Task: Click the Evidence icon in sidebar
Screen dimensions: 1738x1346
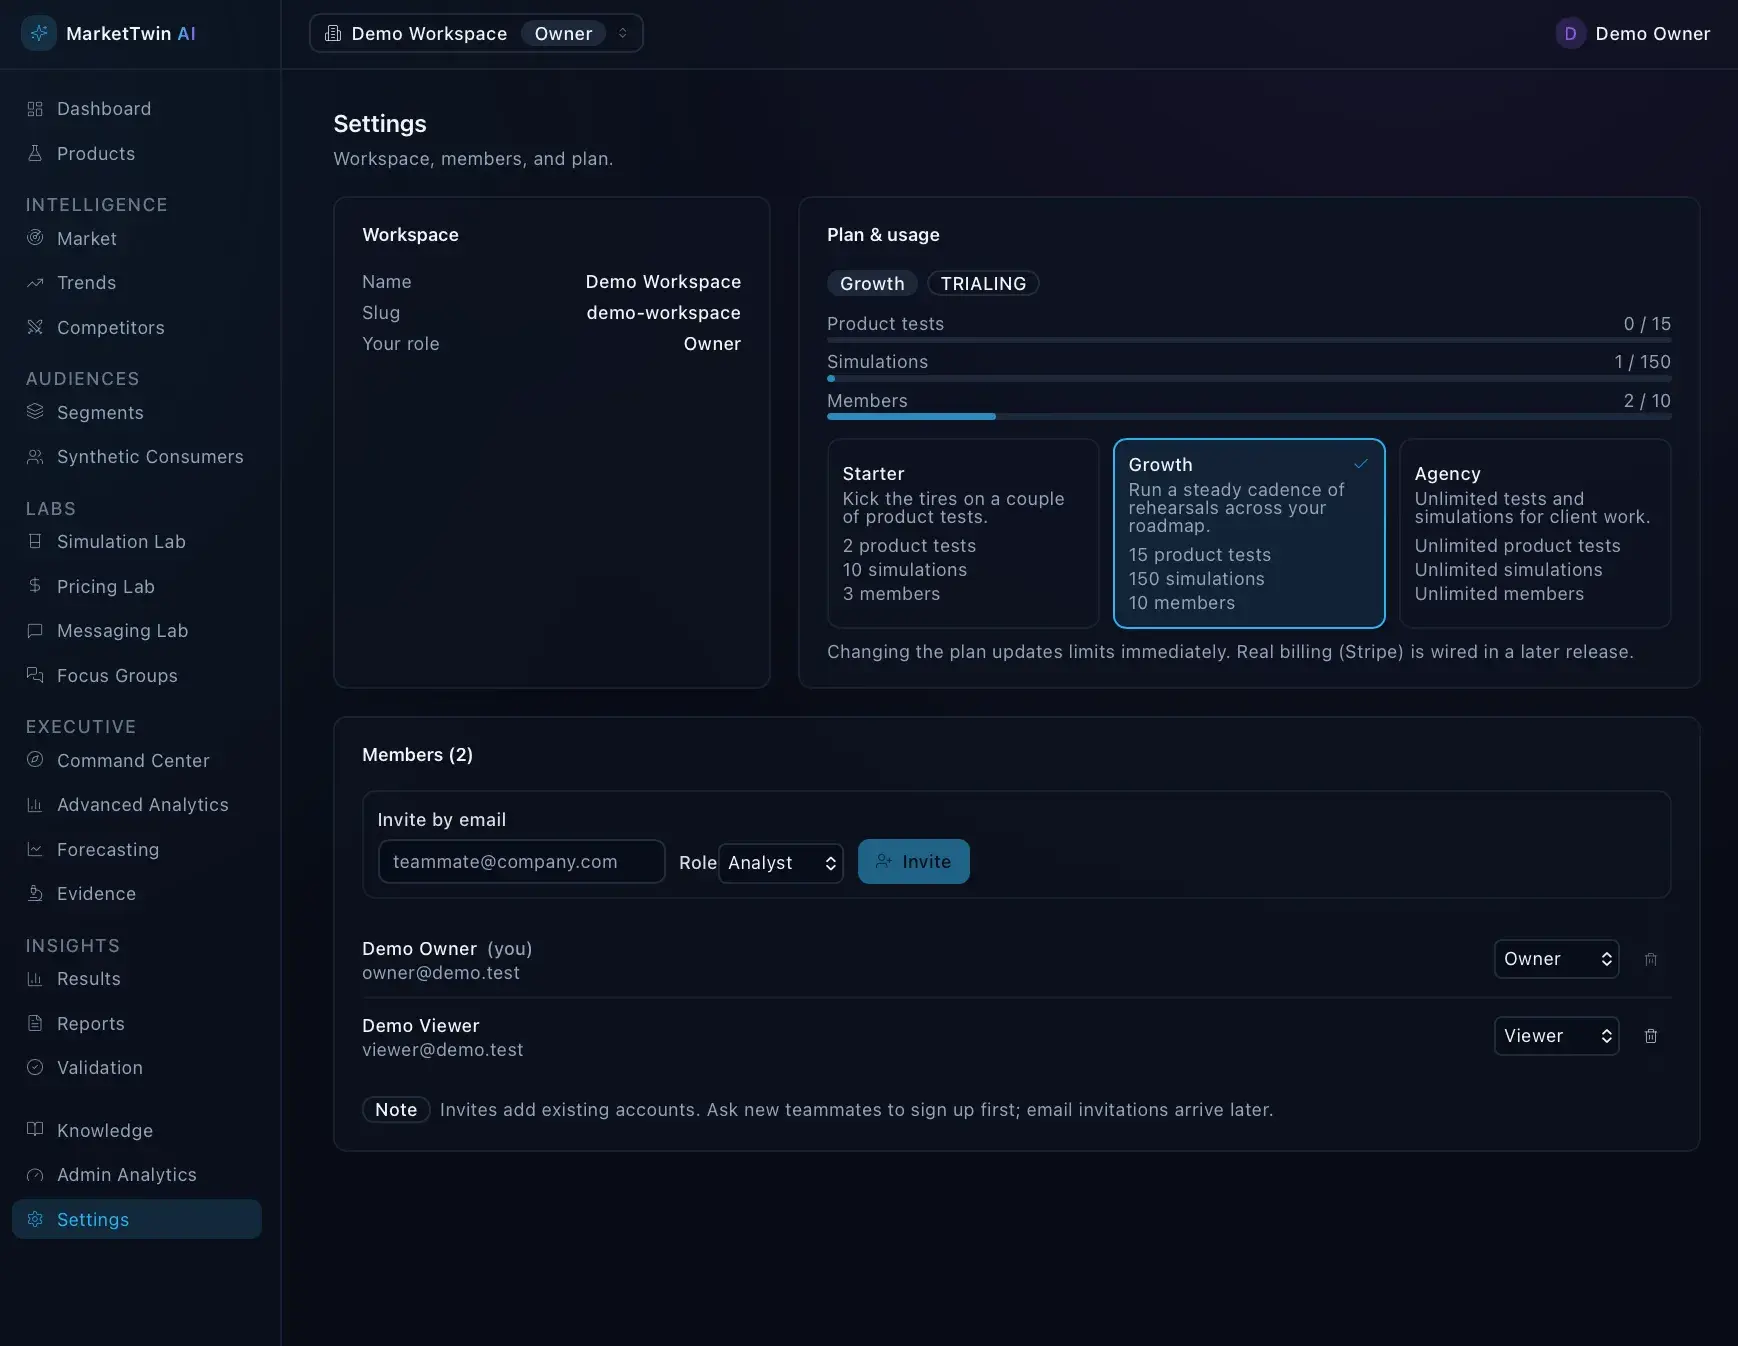Action: [35, 894]
